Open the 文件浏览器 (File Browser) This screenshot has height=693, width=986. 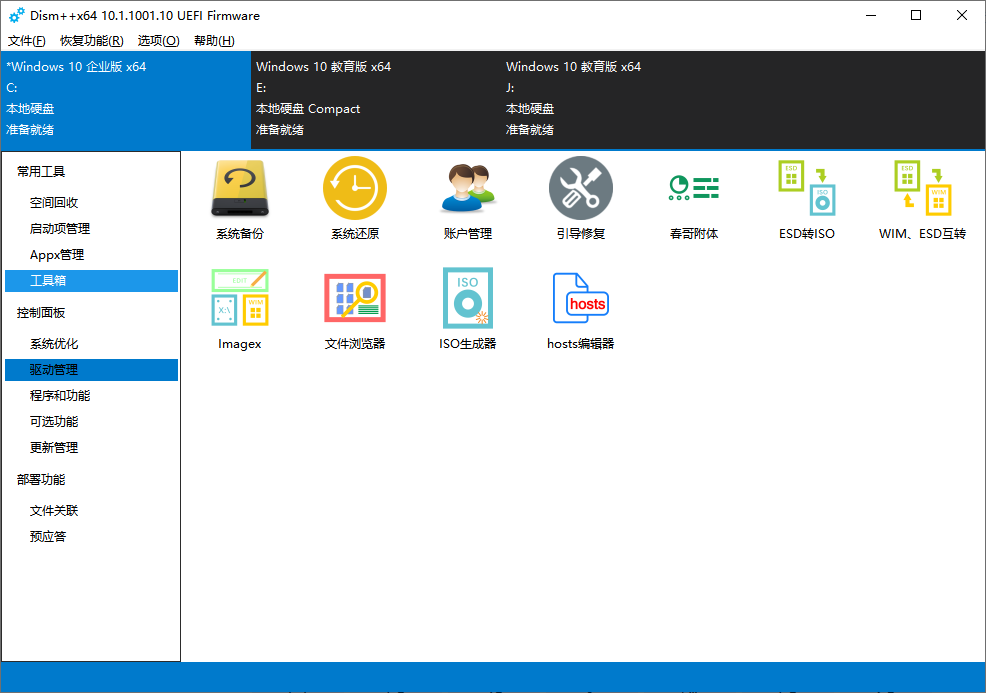pos(354,307)
